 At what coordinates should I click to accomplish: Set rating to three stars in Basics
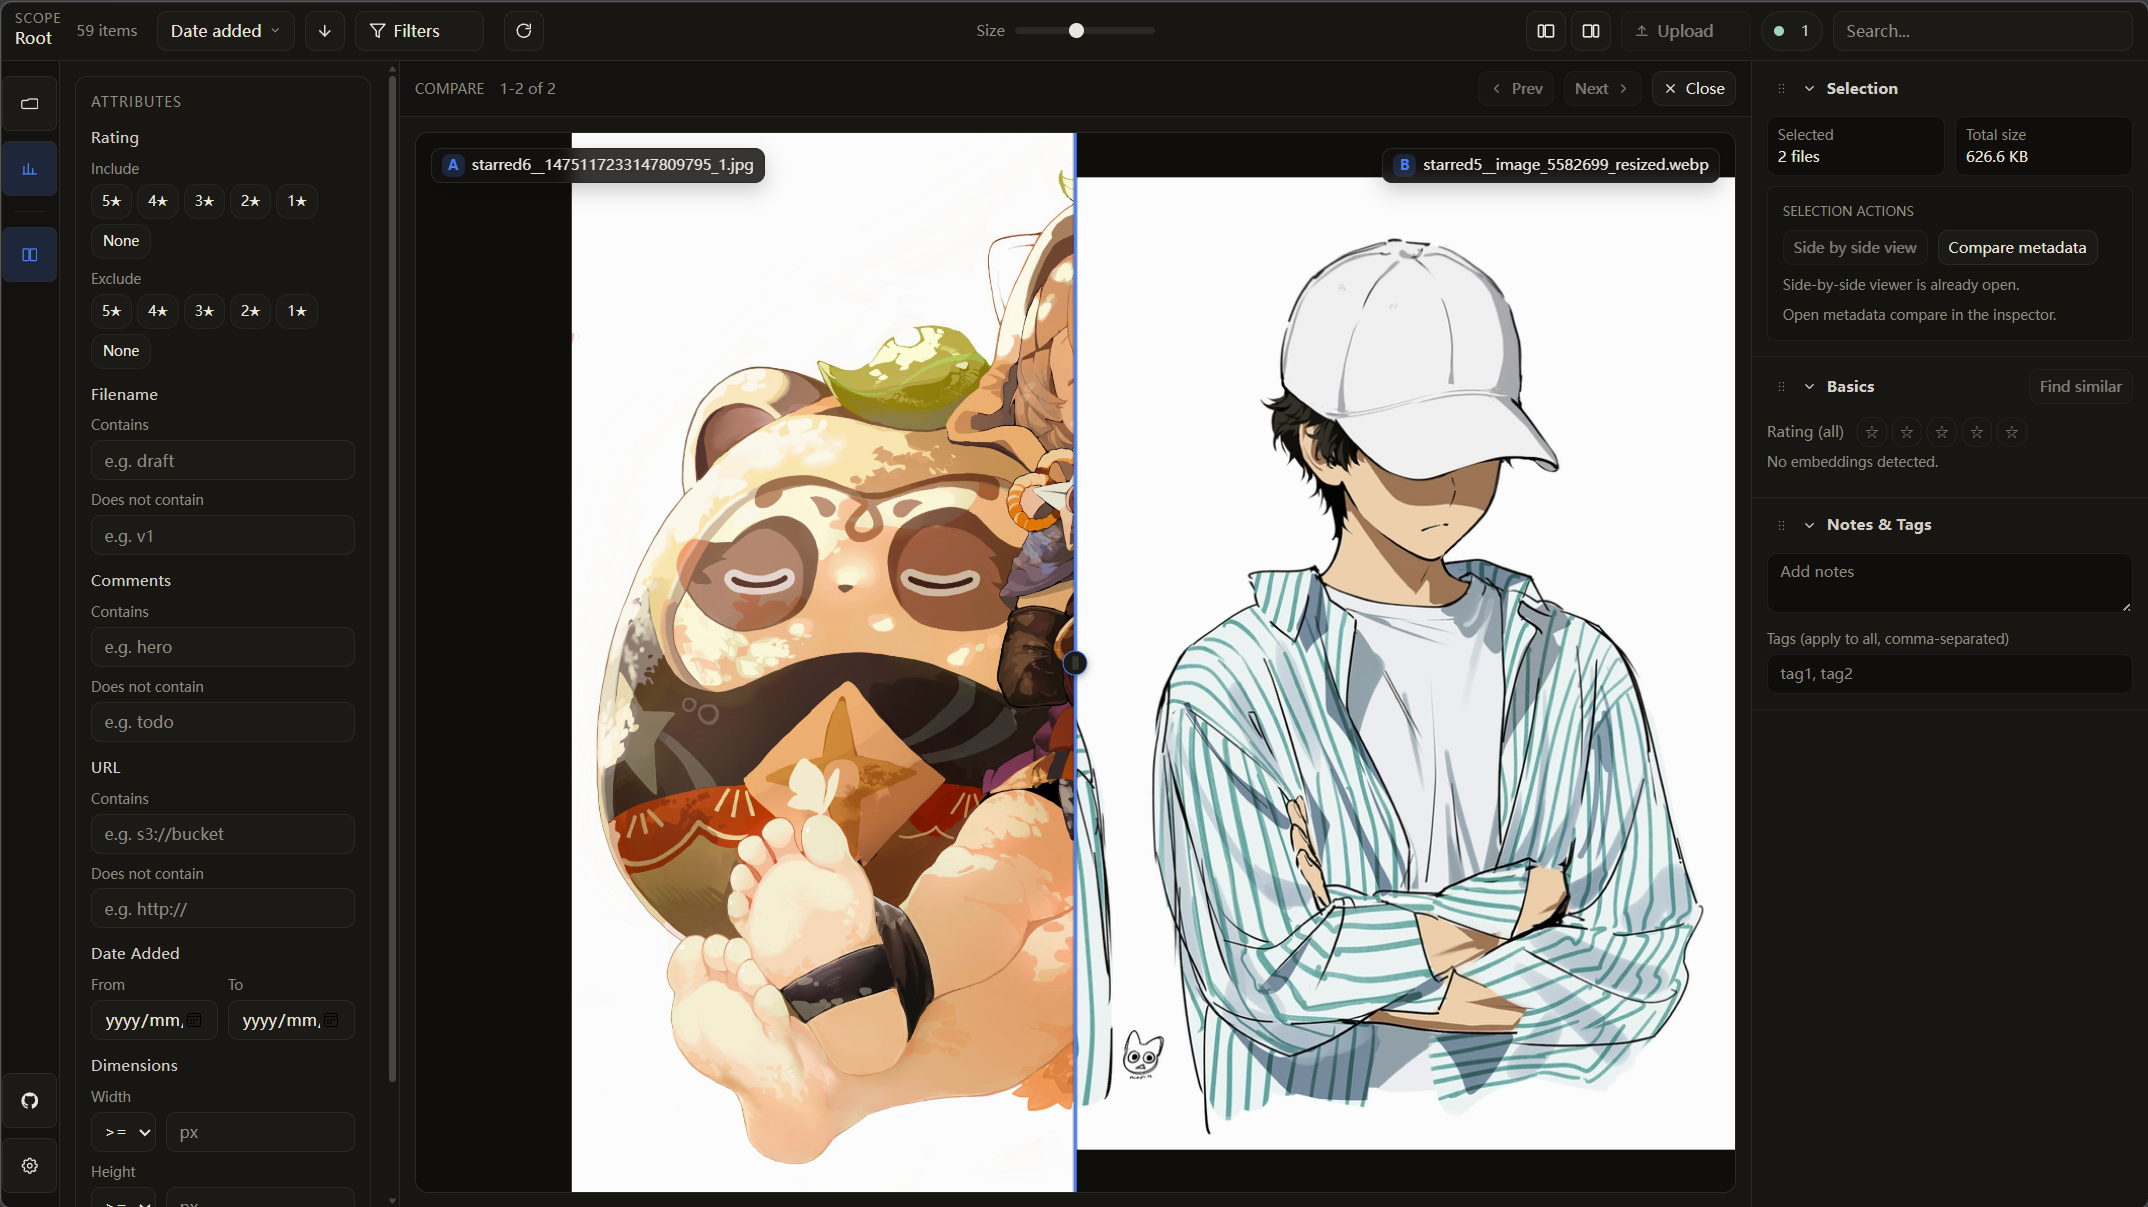coord(1942,432)
